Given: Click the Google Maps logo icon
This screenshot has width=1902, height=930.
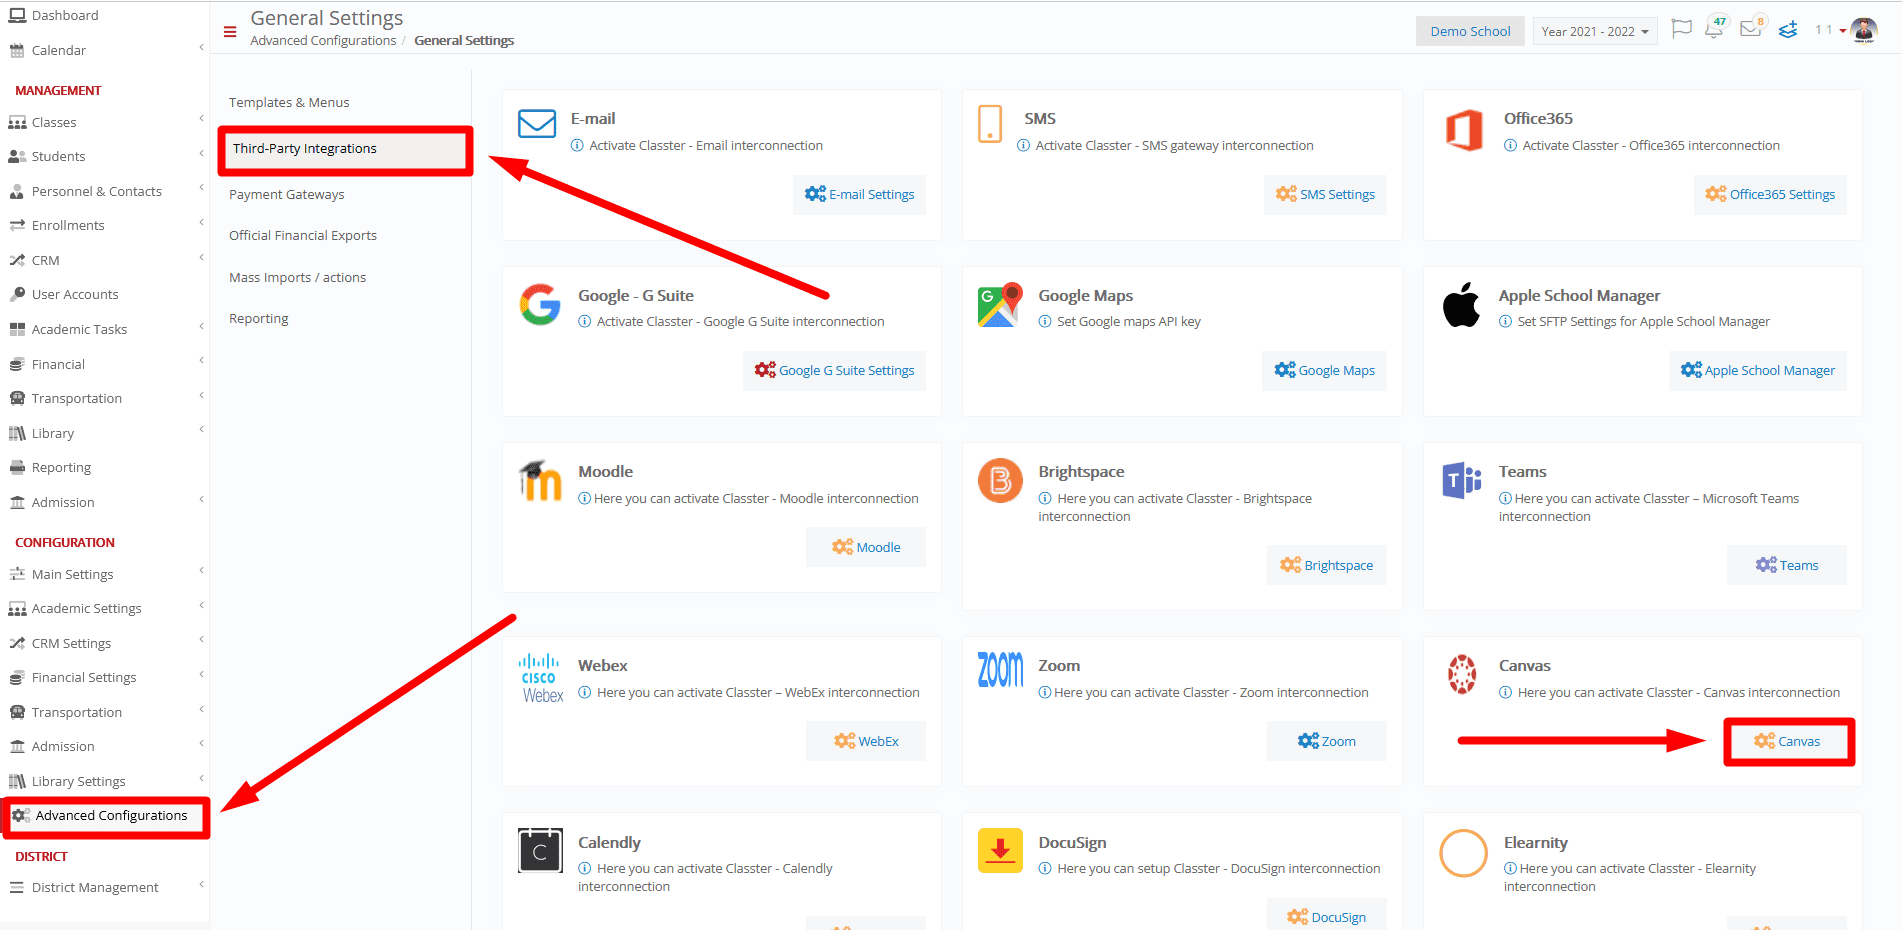Looking at the screenshot, I should click(x=1000, y=304).
